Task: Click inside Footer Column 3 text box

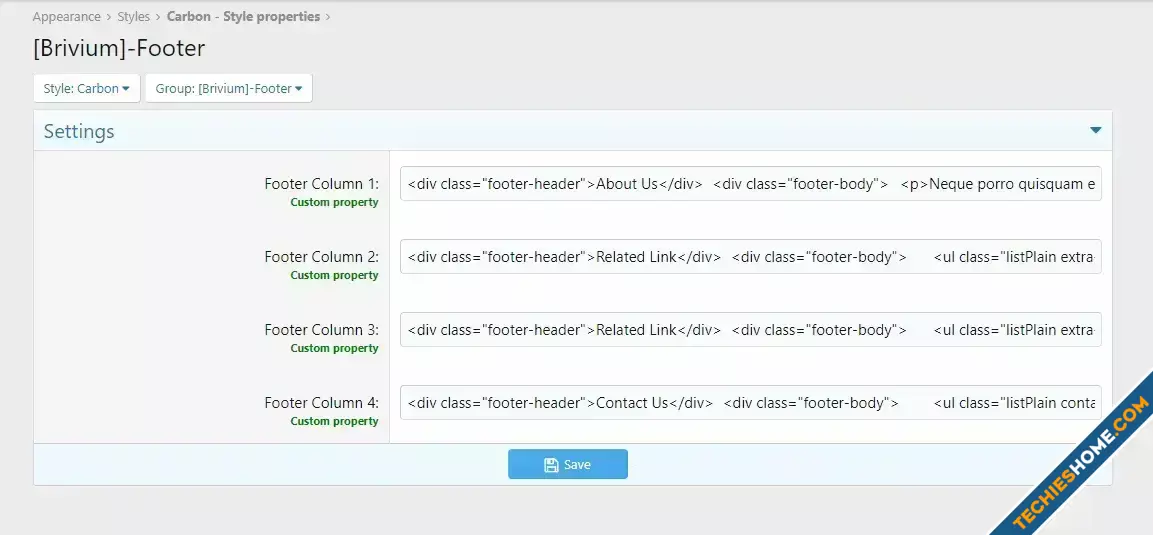Action: click(751, 329)
